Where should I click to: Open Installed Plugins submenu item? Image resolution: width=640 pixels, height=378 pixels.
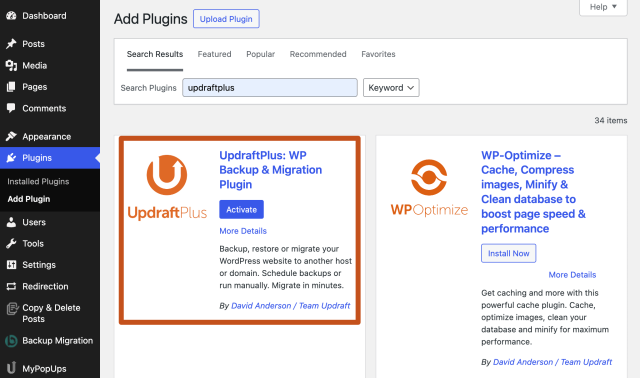click(38, 182)
